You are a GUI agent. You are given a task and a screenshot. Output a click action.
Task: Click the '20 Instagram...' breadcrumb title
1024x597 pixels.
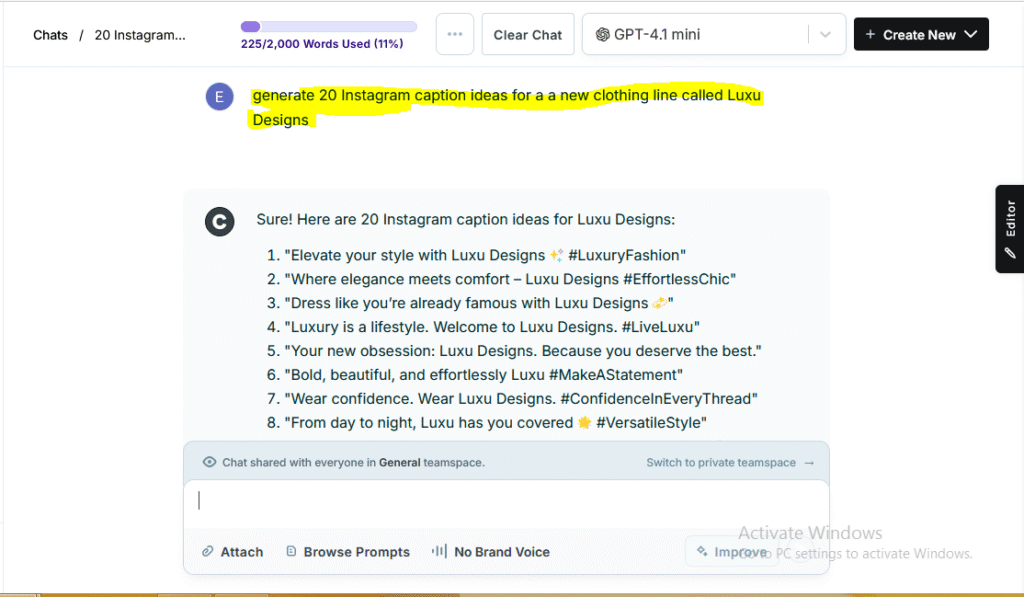pos(140,35)
